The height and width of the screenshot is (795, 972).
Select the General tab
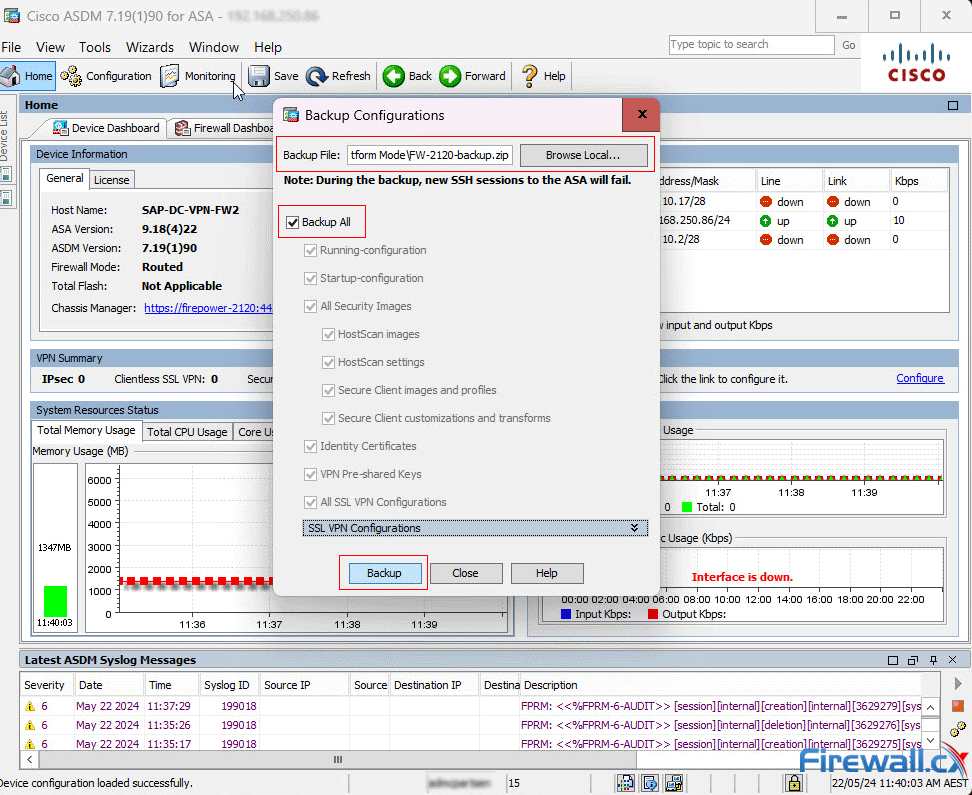(64, 178)
